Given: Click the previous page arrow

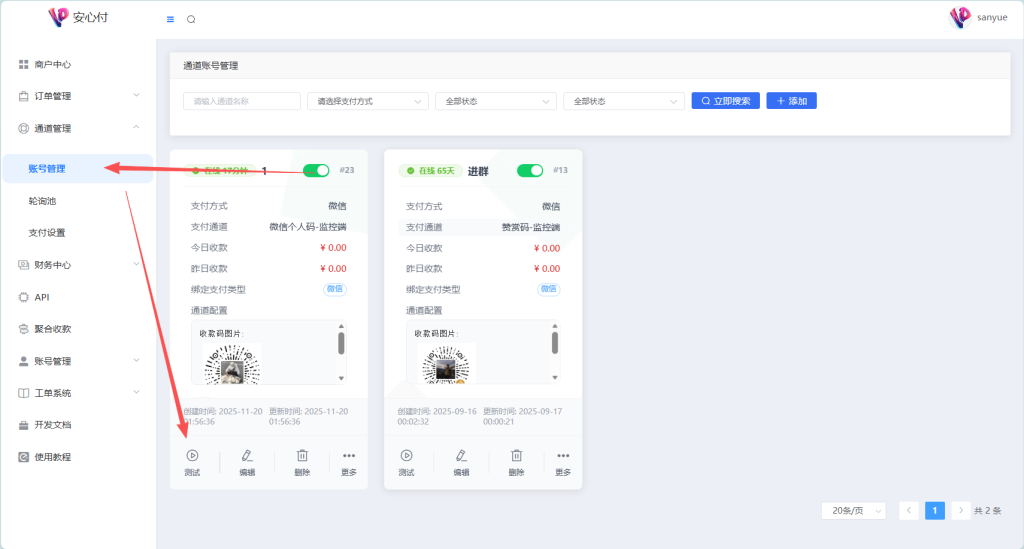Looking at the screenshot, I should pos(908,510).
